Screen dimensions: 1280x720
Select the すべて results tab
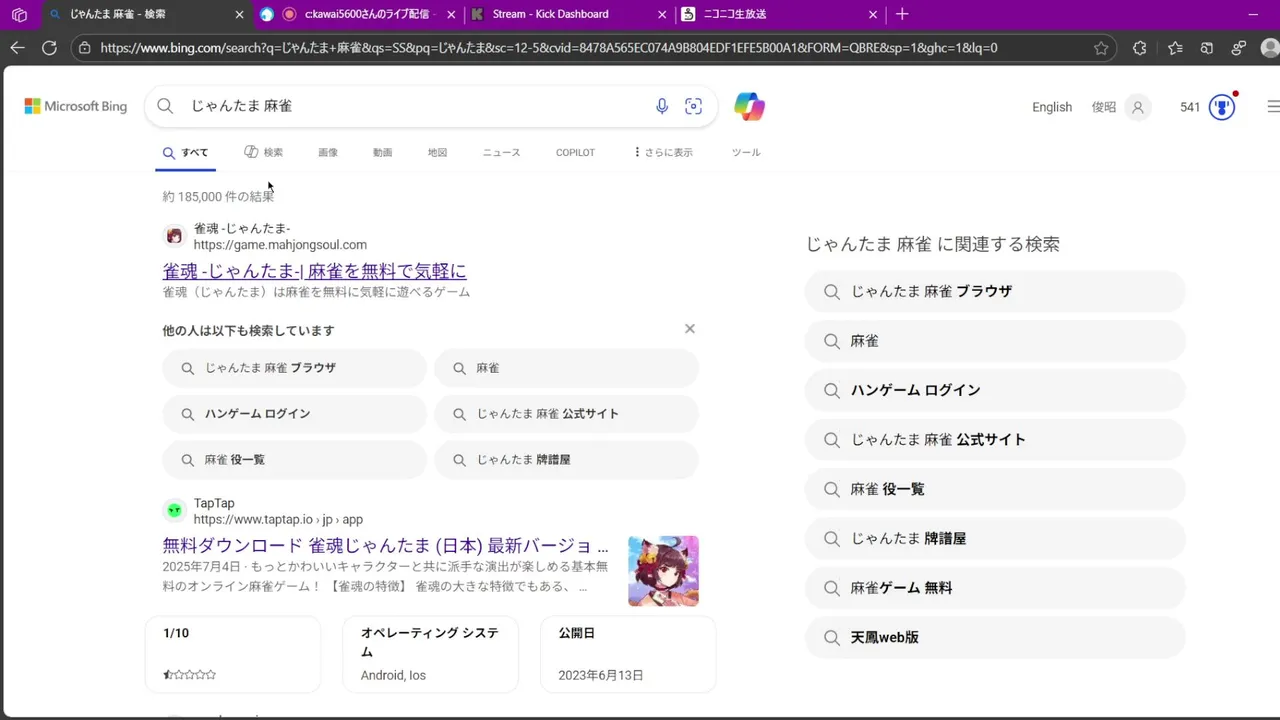pos(186,153)
